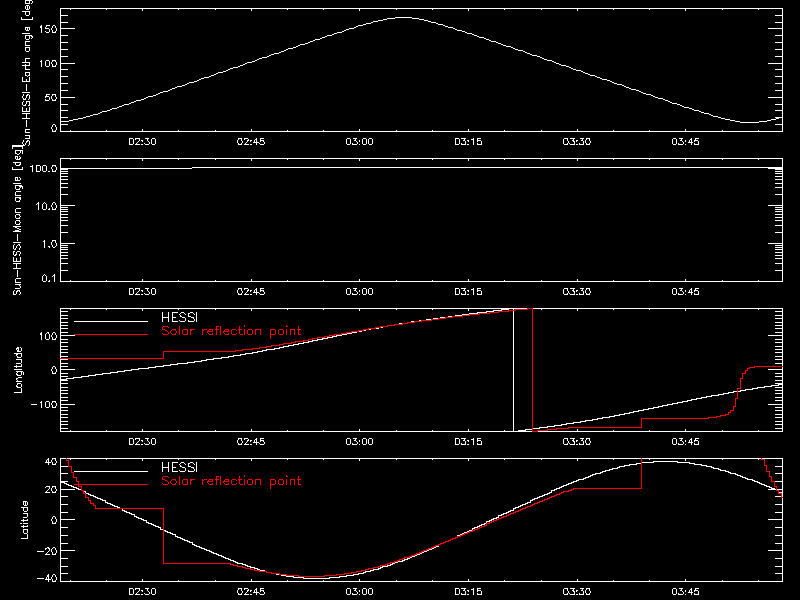Click the Longitude axis title
This screenshot has height=600, width=800.
pyautogui.click(x=18, y=370)
